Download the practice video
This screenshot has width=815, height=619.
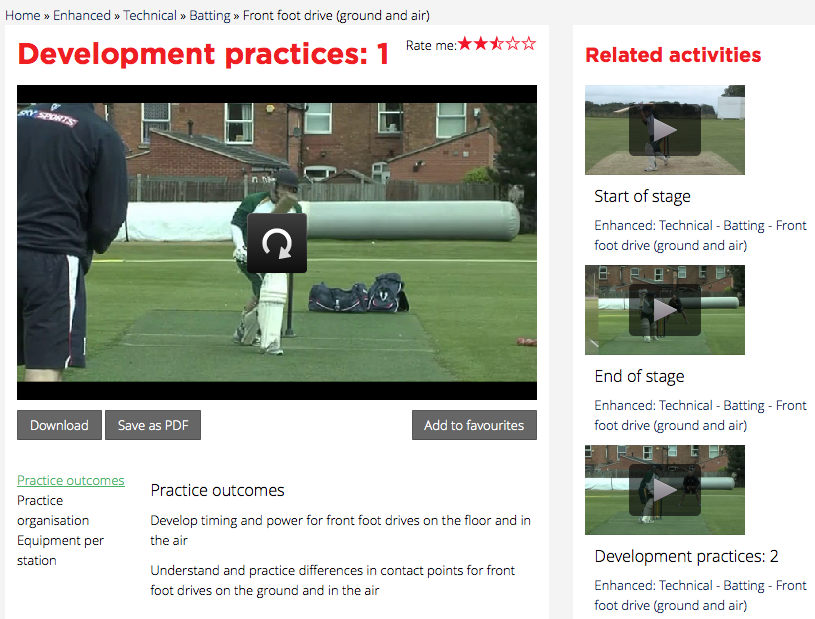coord(59,425)
